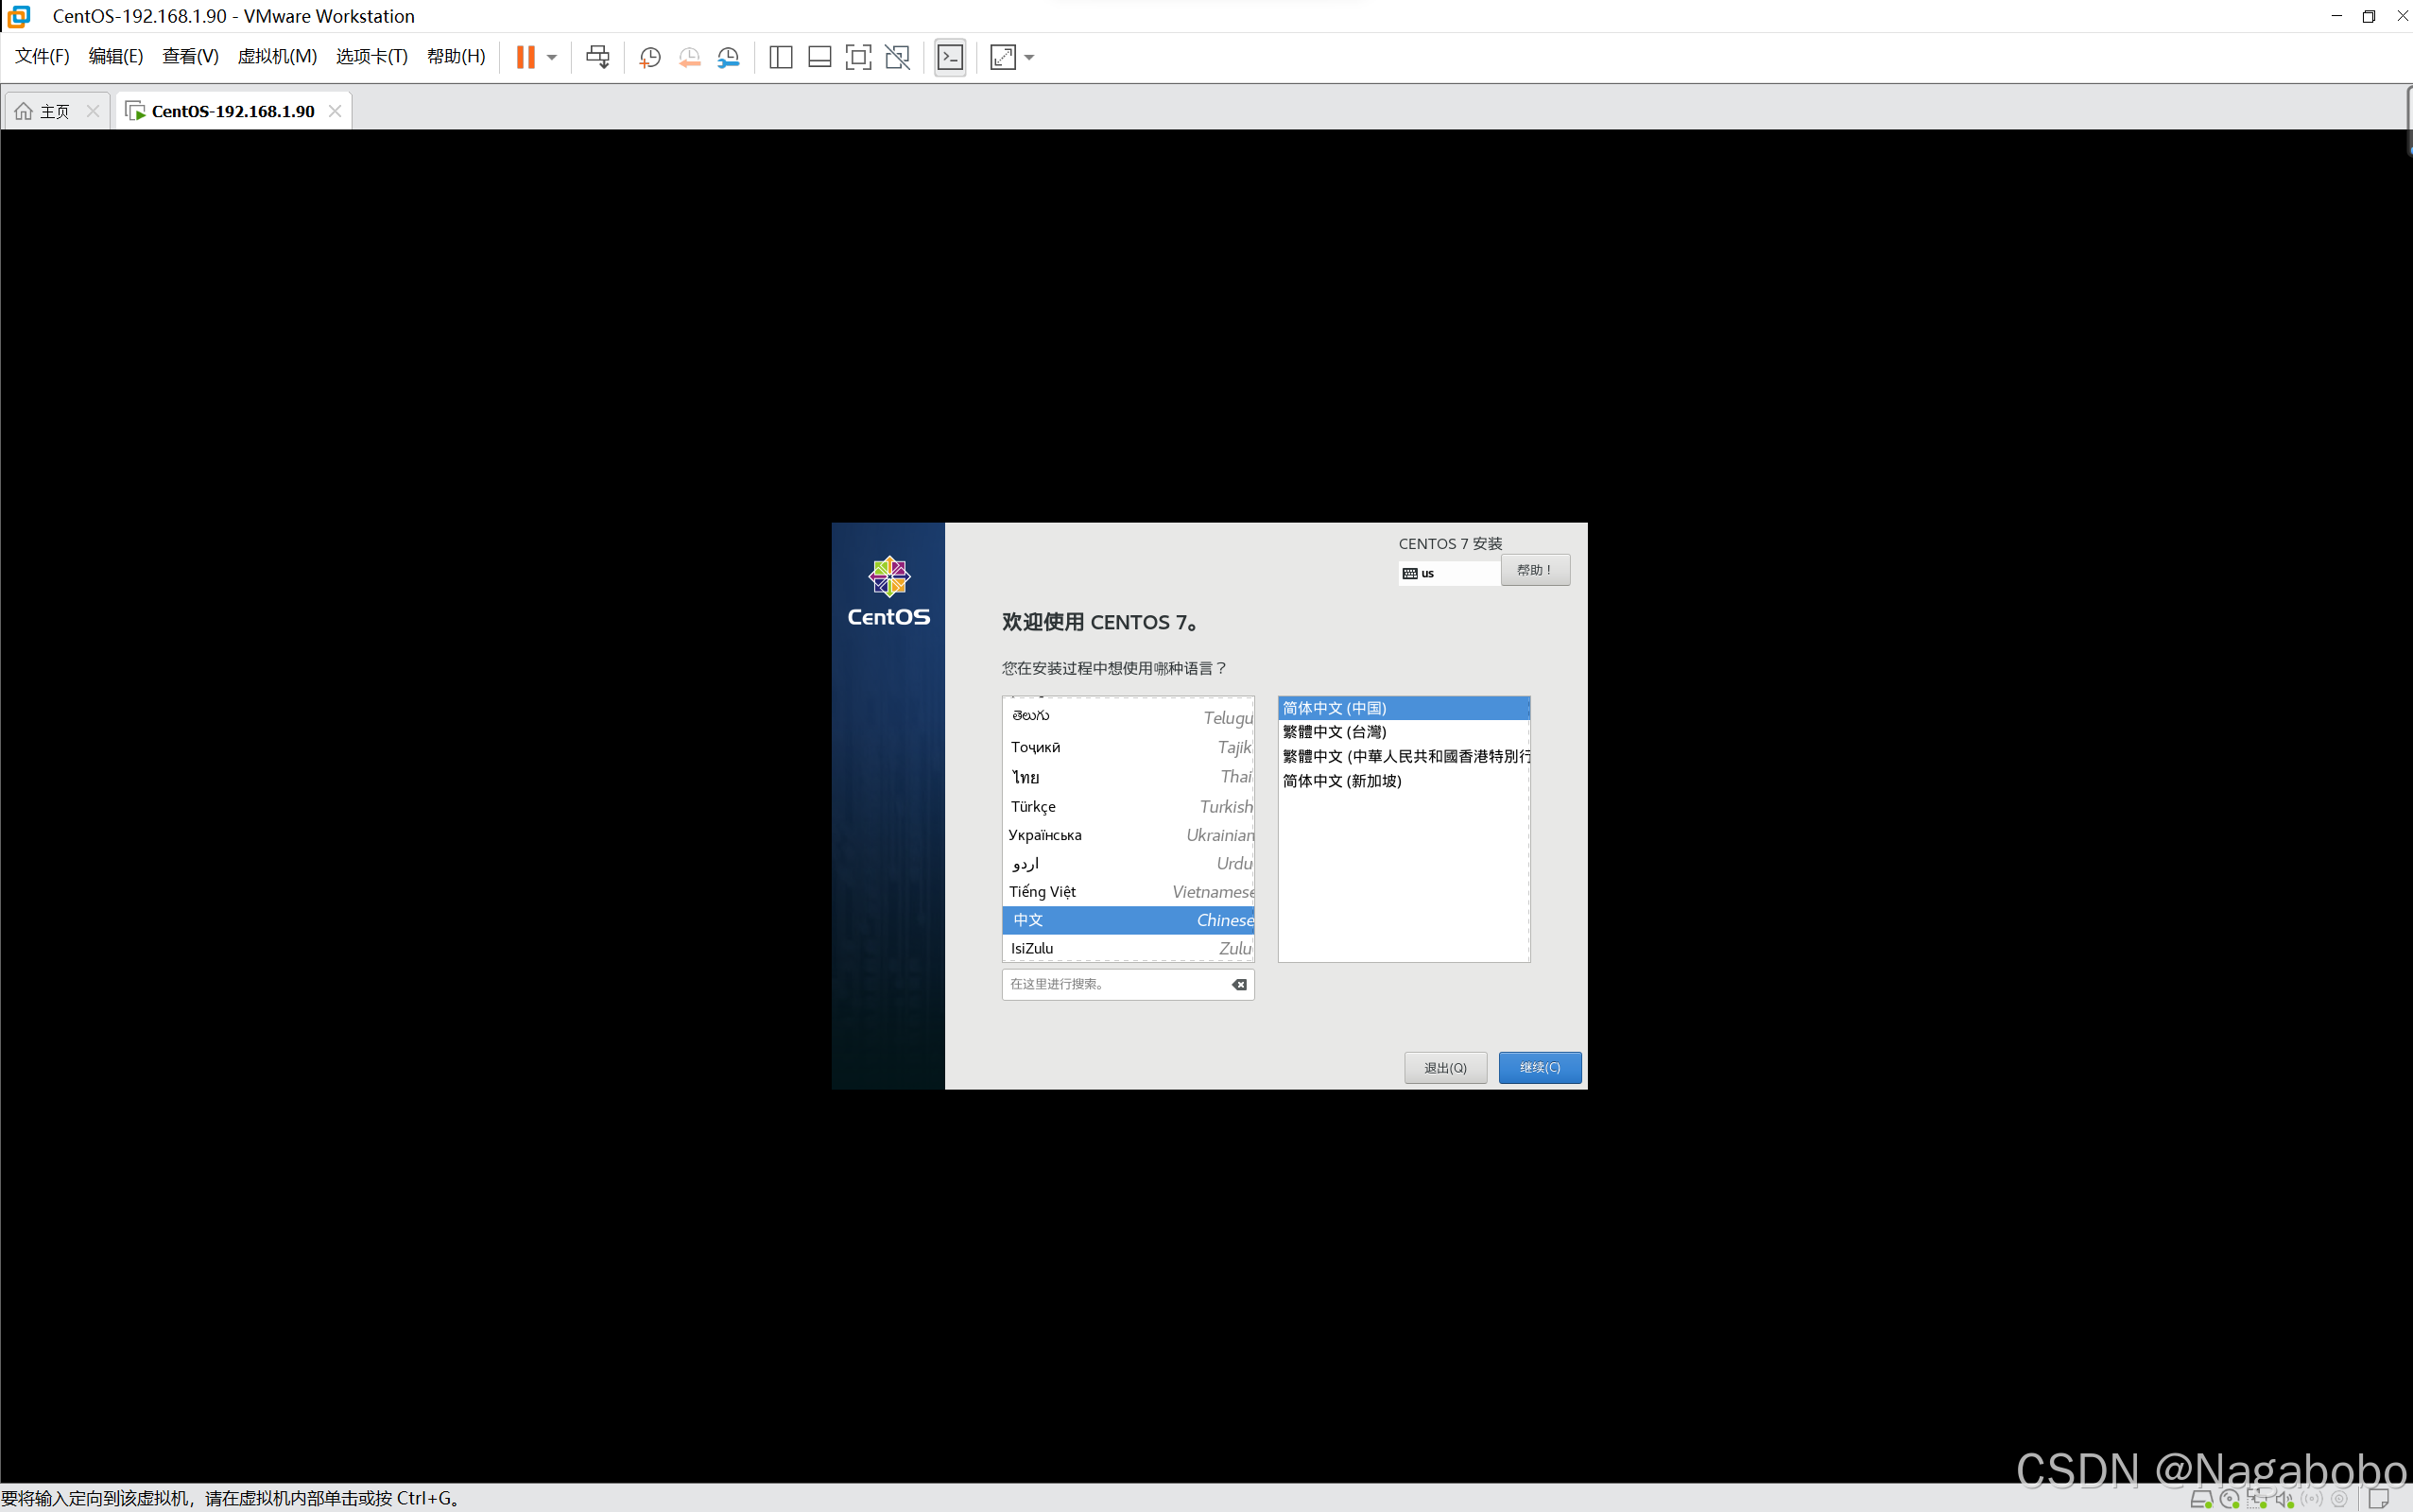Click the Unity mode toolbar icon
Screen dimensions: 2413x1512
[x=898, y=57]
